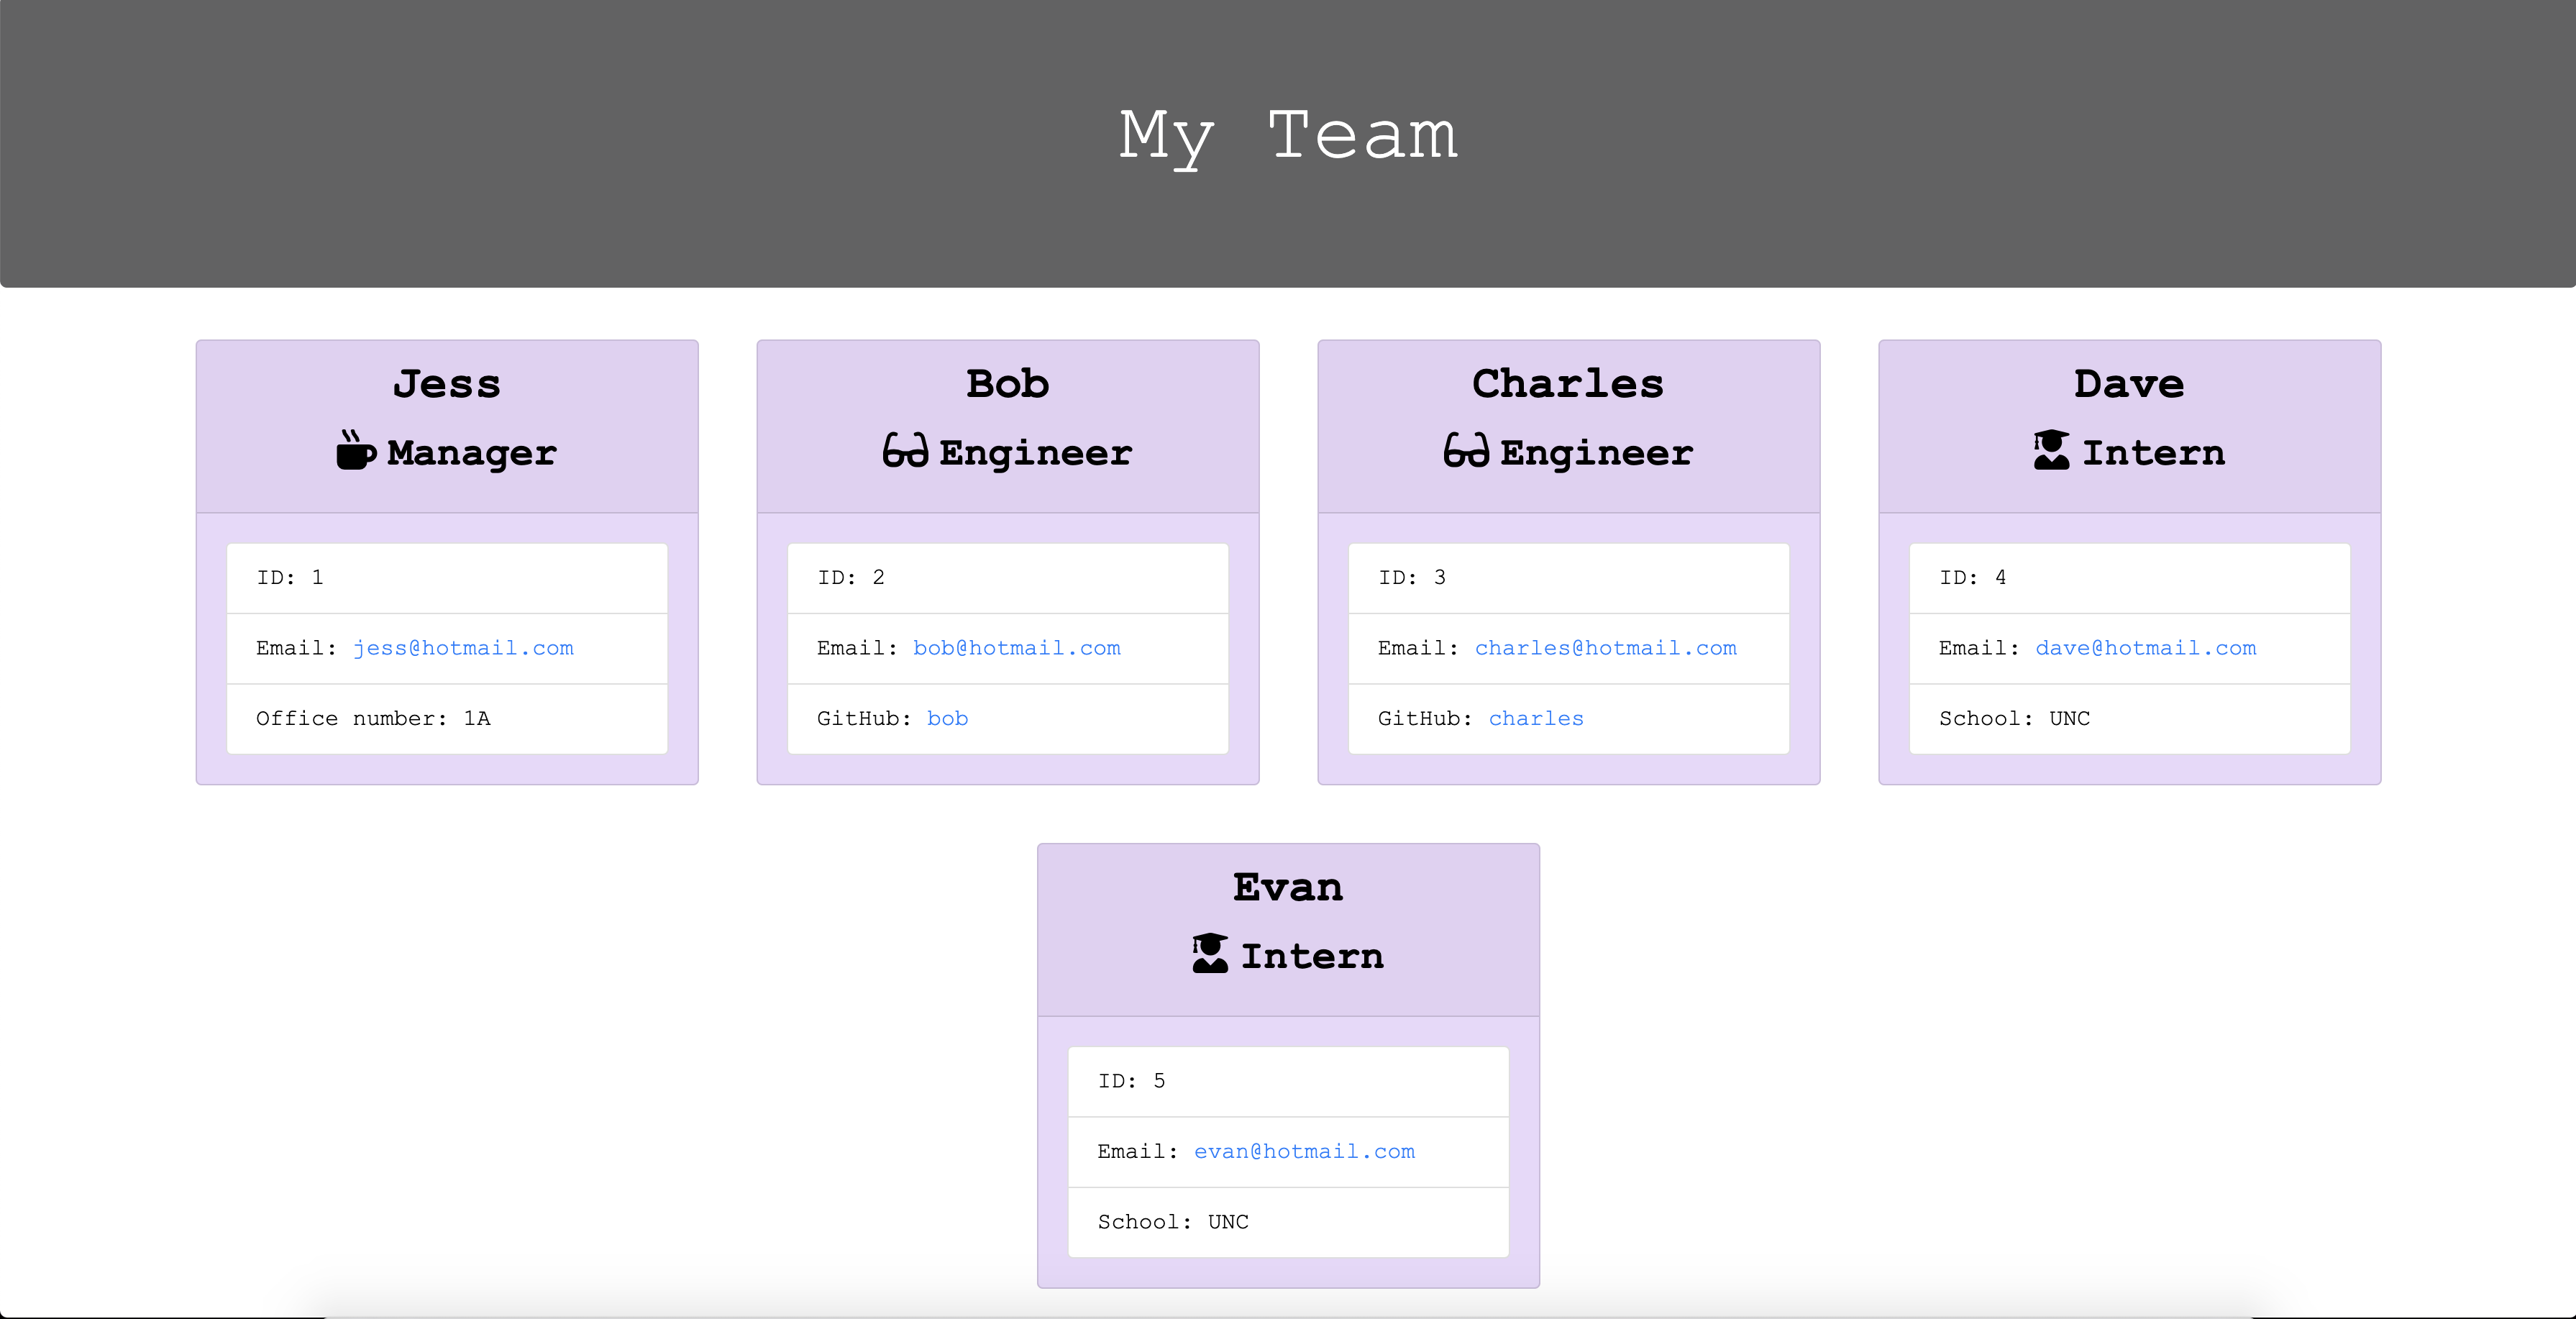Viewport: 2576px width, 1319px height.
Task: Click the coffee mug icon beside Manager
Action: (355, 451)
